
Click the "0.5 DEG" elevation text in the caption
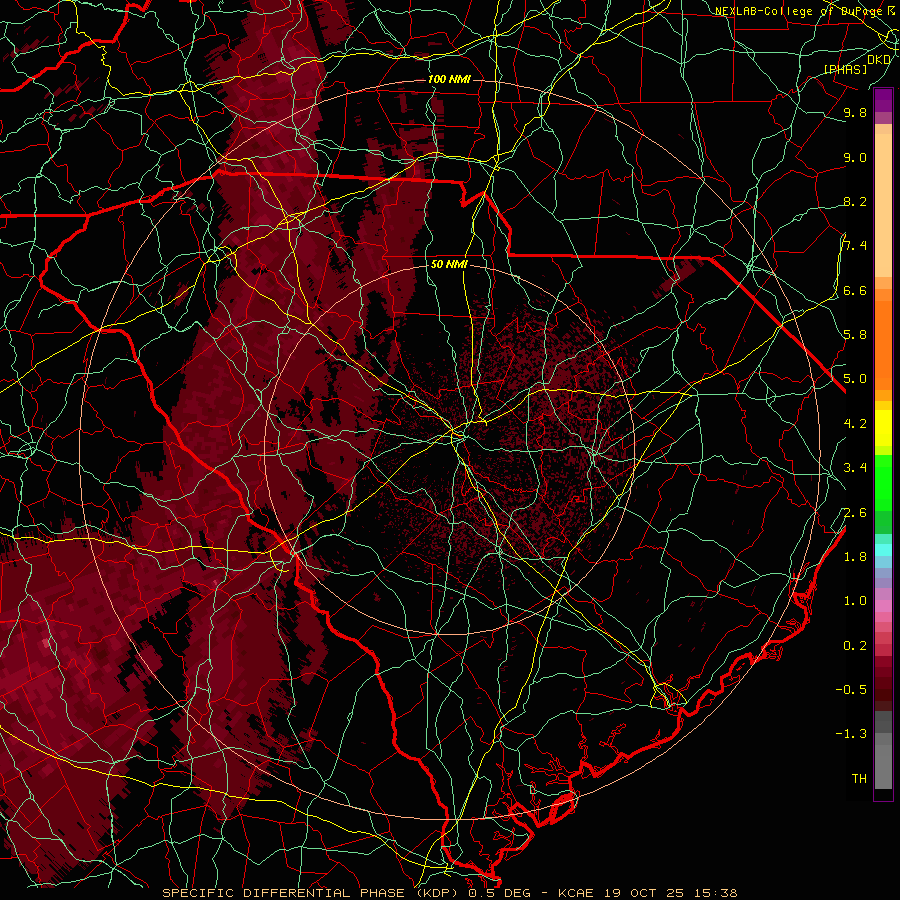point(498,893)
